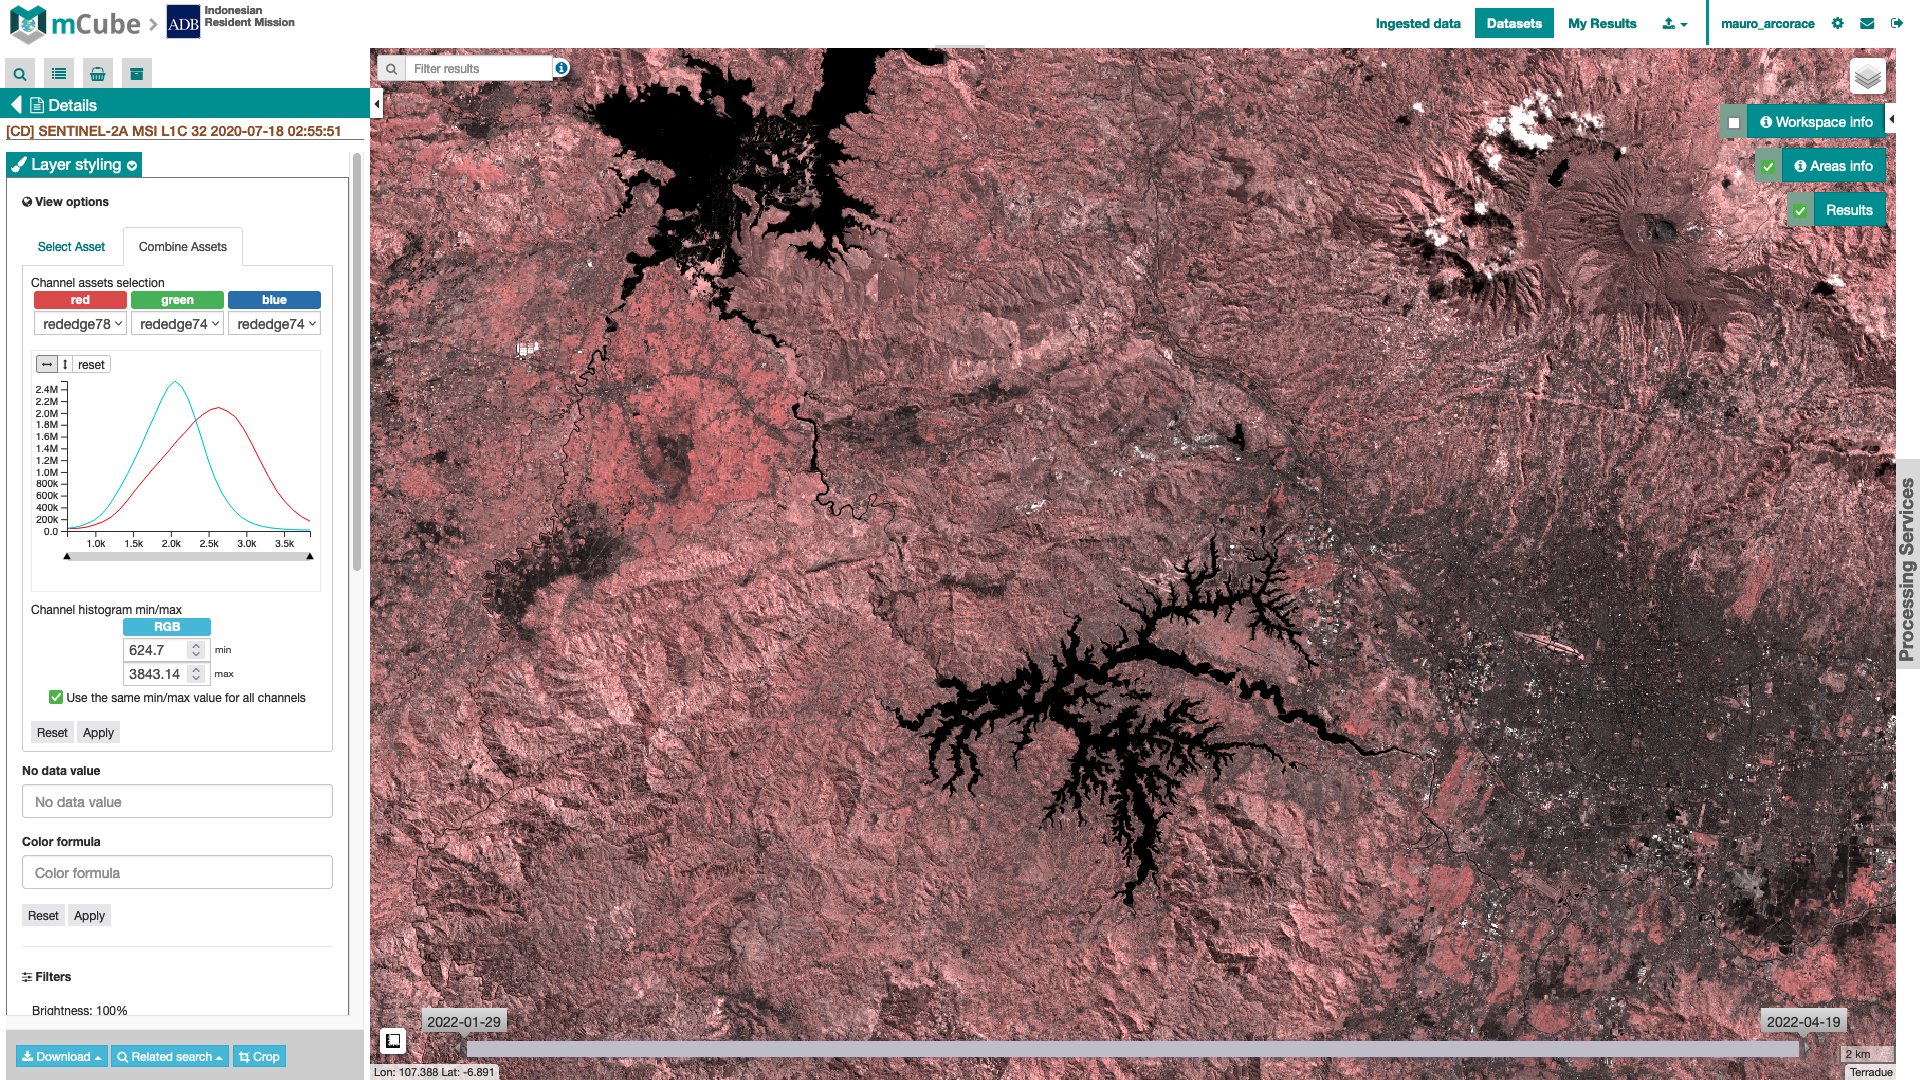The height and width of the screenshot is (1080, 1920).
Task: Open the My Results menu
Action: 1602,23
